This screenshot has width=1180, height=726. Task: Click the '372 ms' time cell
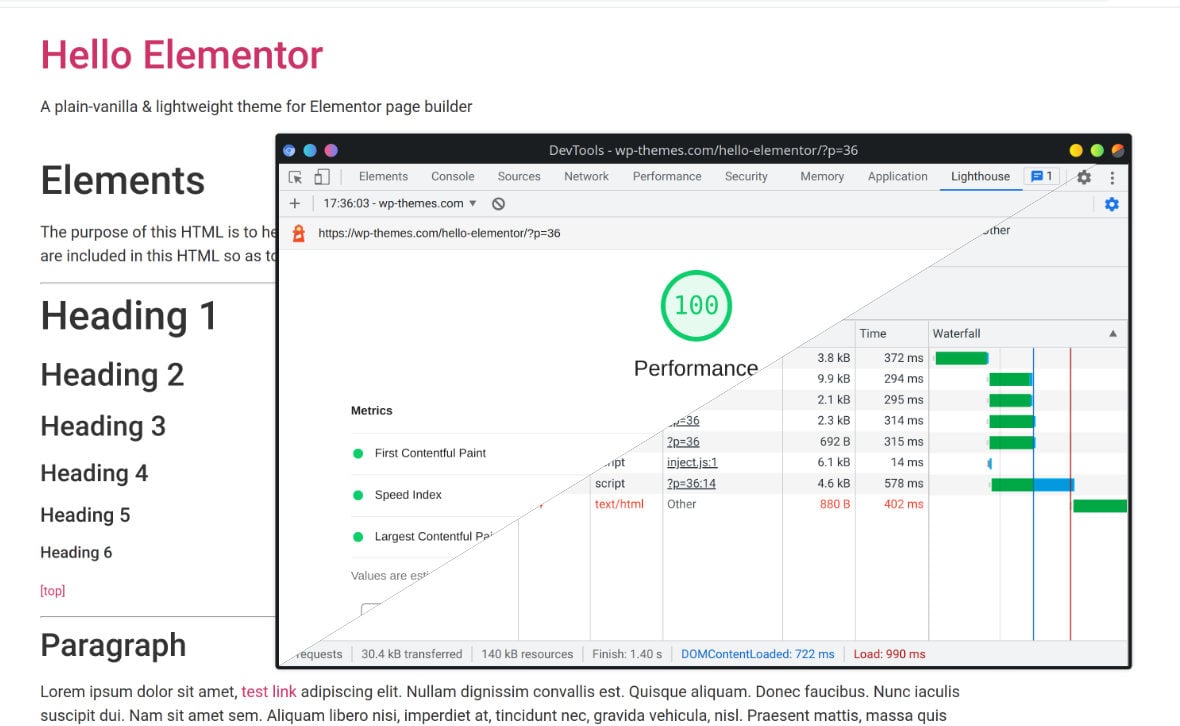point(904,357)
